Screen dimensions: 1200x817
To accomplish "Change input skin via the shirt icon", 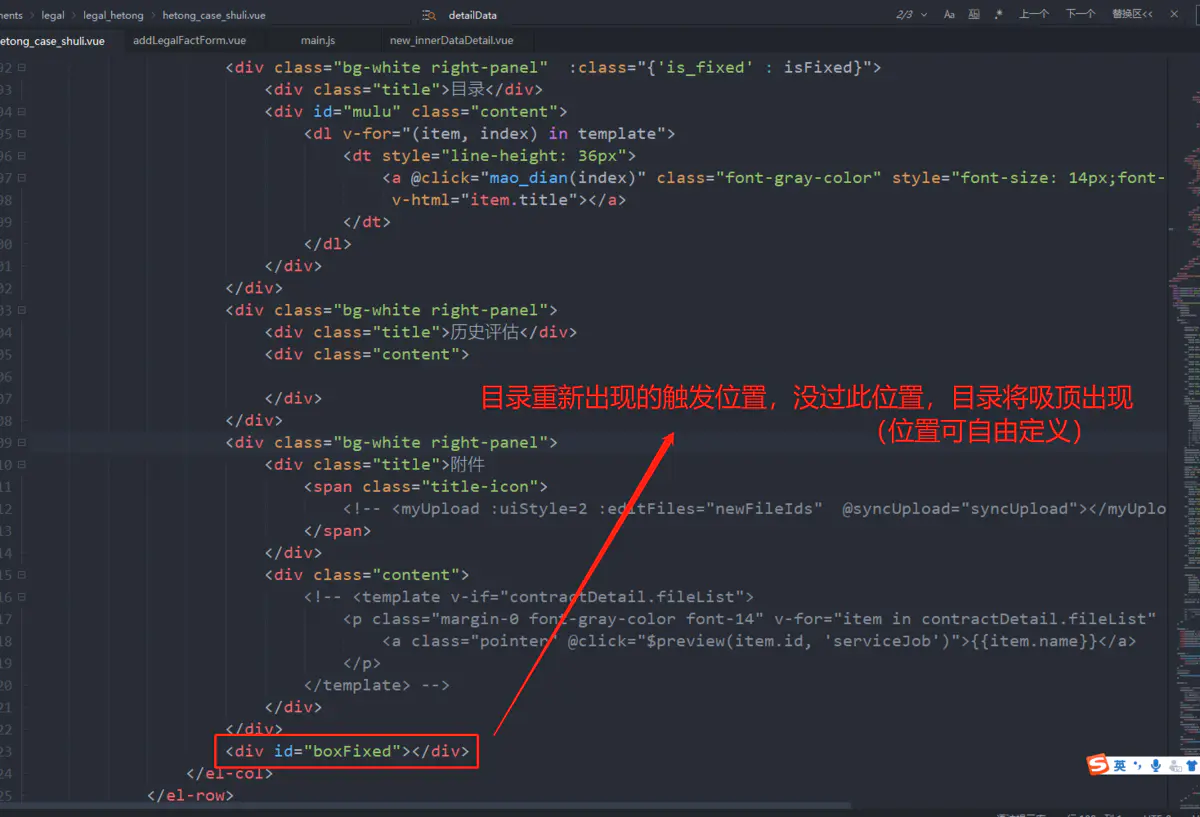I will coord(1192,765).
